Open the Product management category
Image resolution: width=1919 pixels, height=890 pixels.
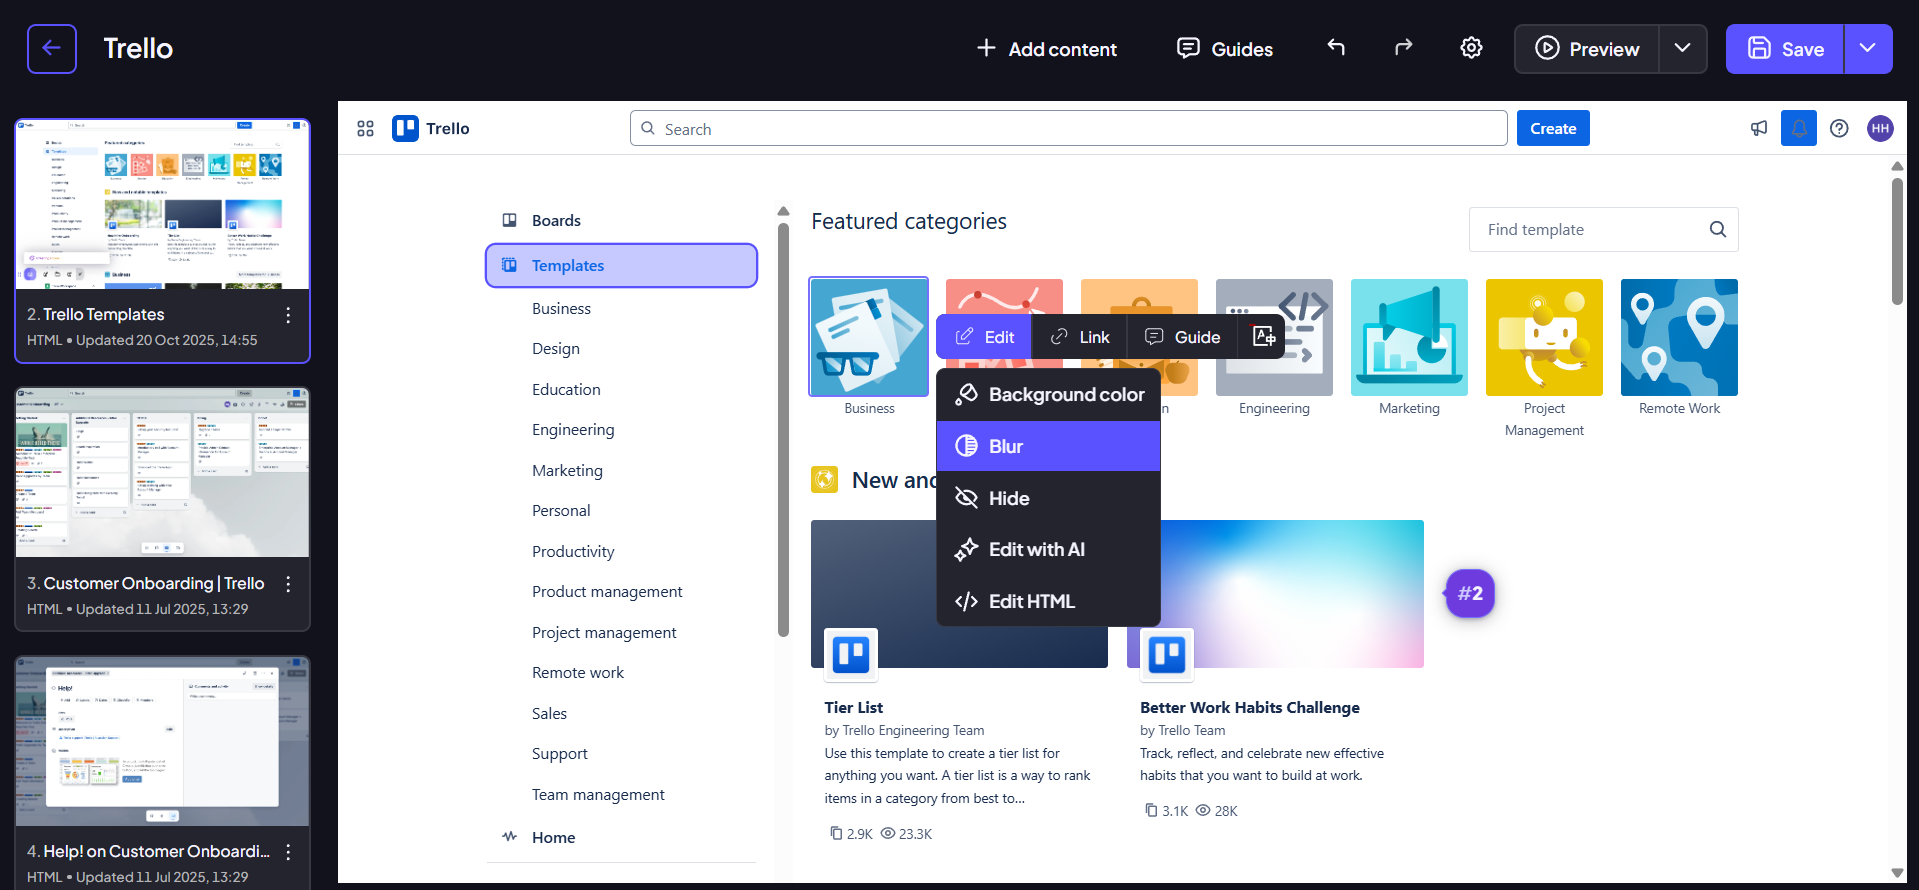coord(607,591)
